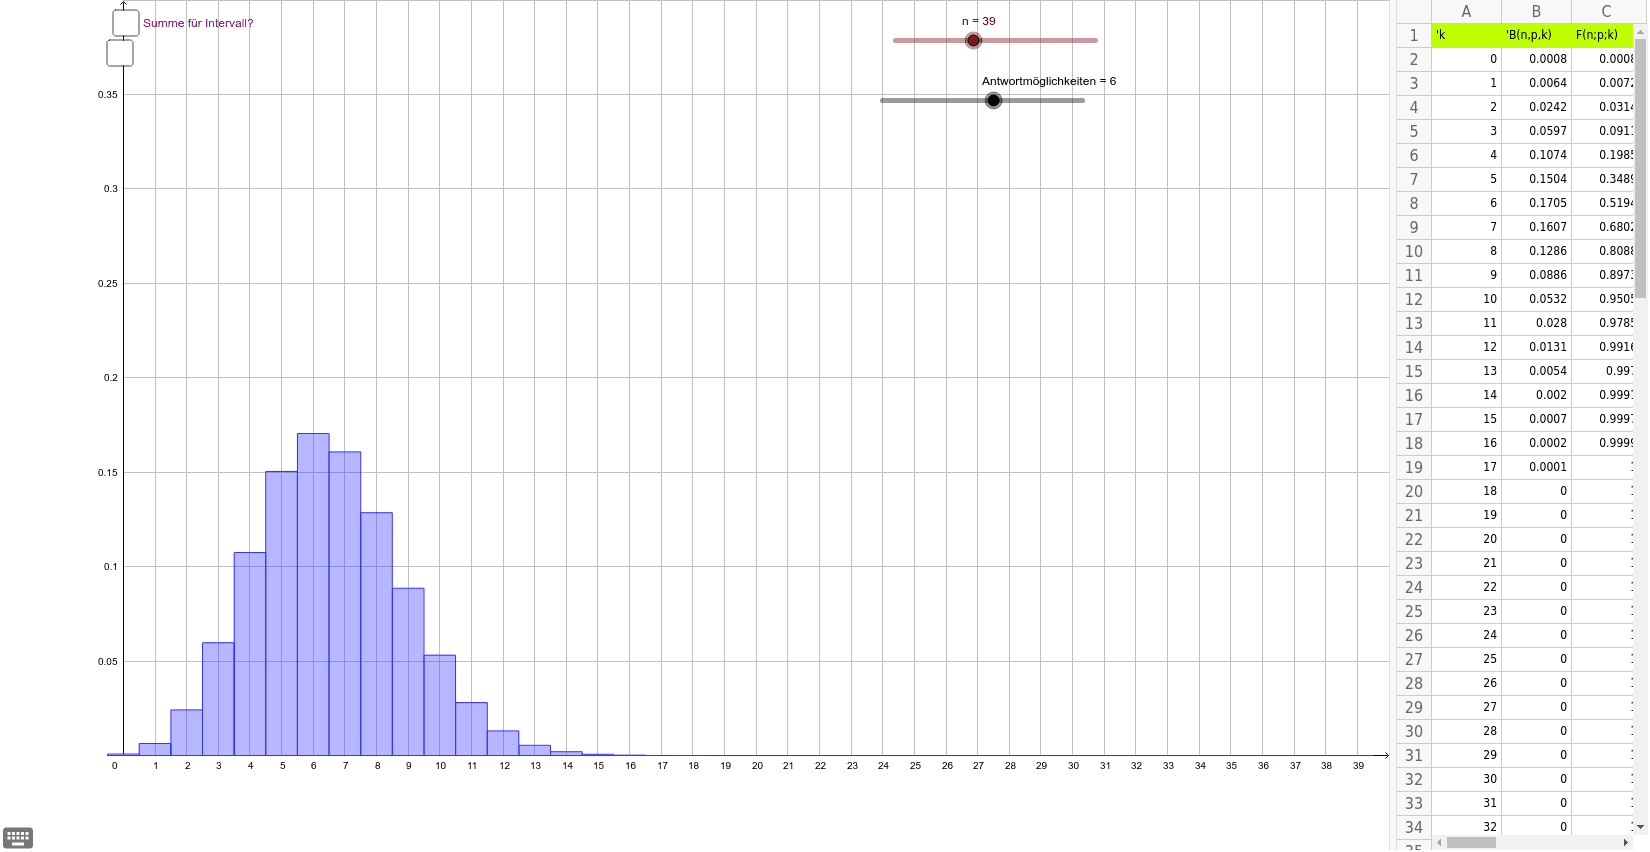
Task: Select cell with value 0.002 in column B
Action: (1536, 395)
